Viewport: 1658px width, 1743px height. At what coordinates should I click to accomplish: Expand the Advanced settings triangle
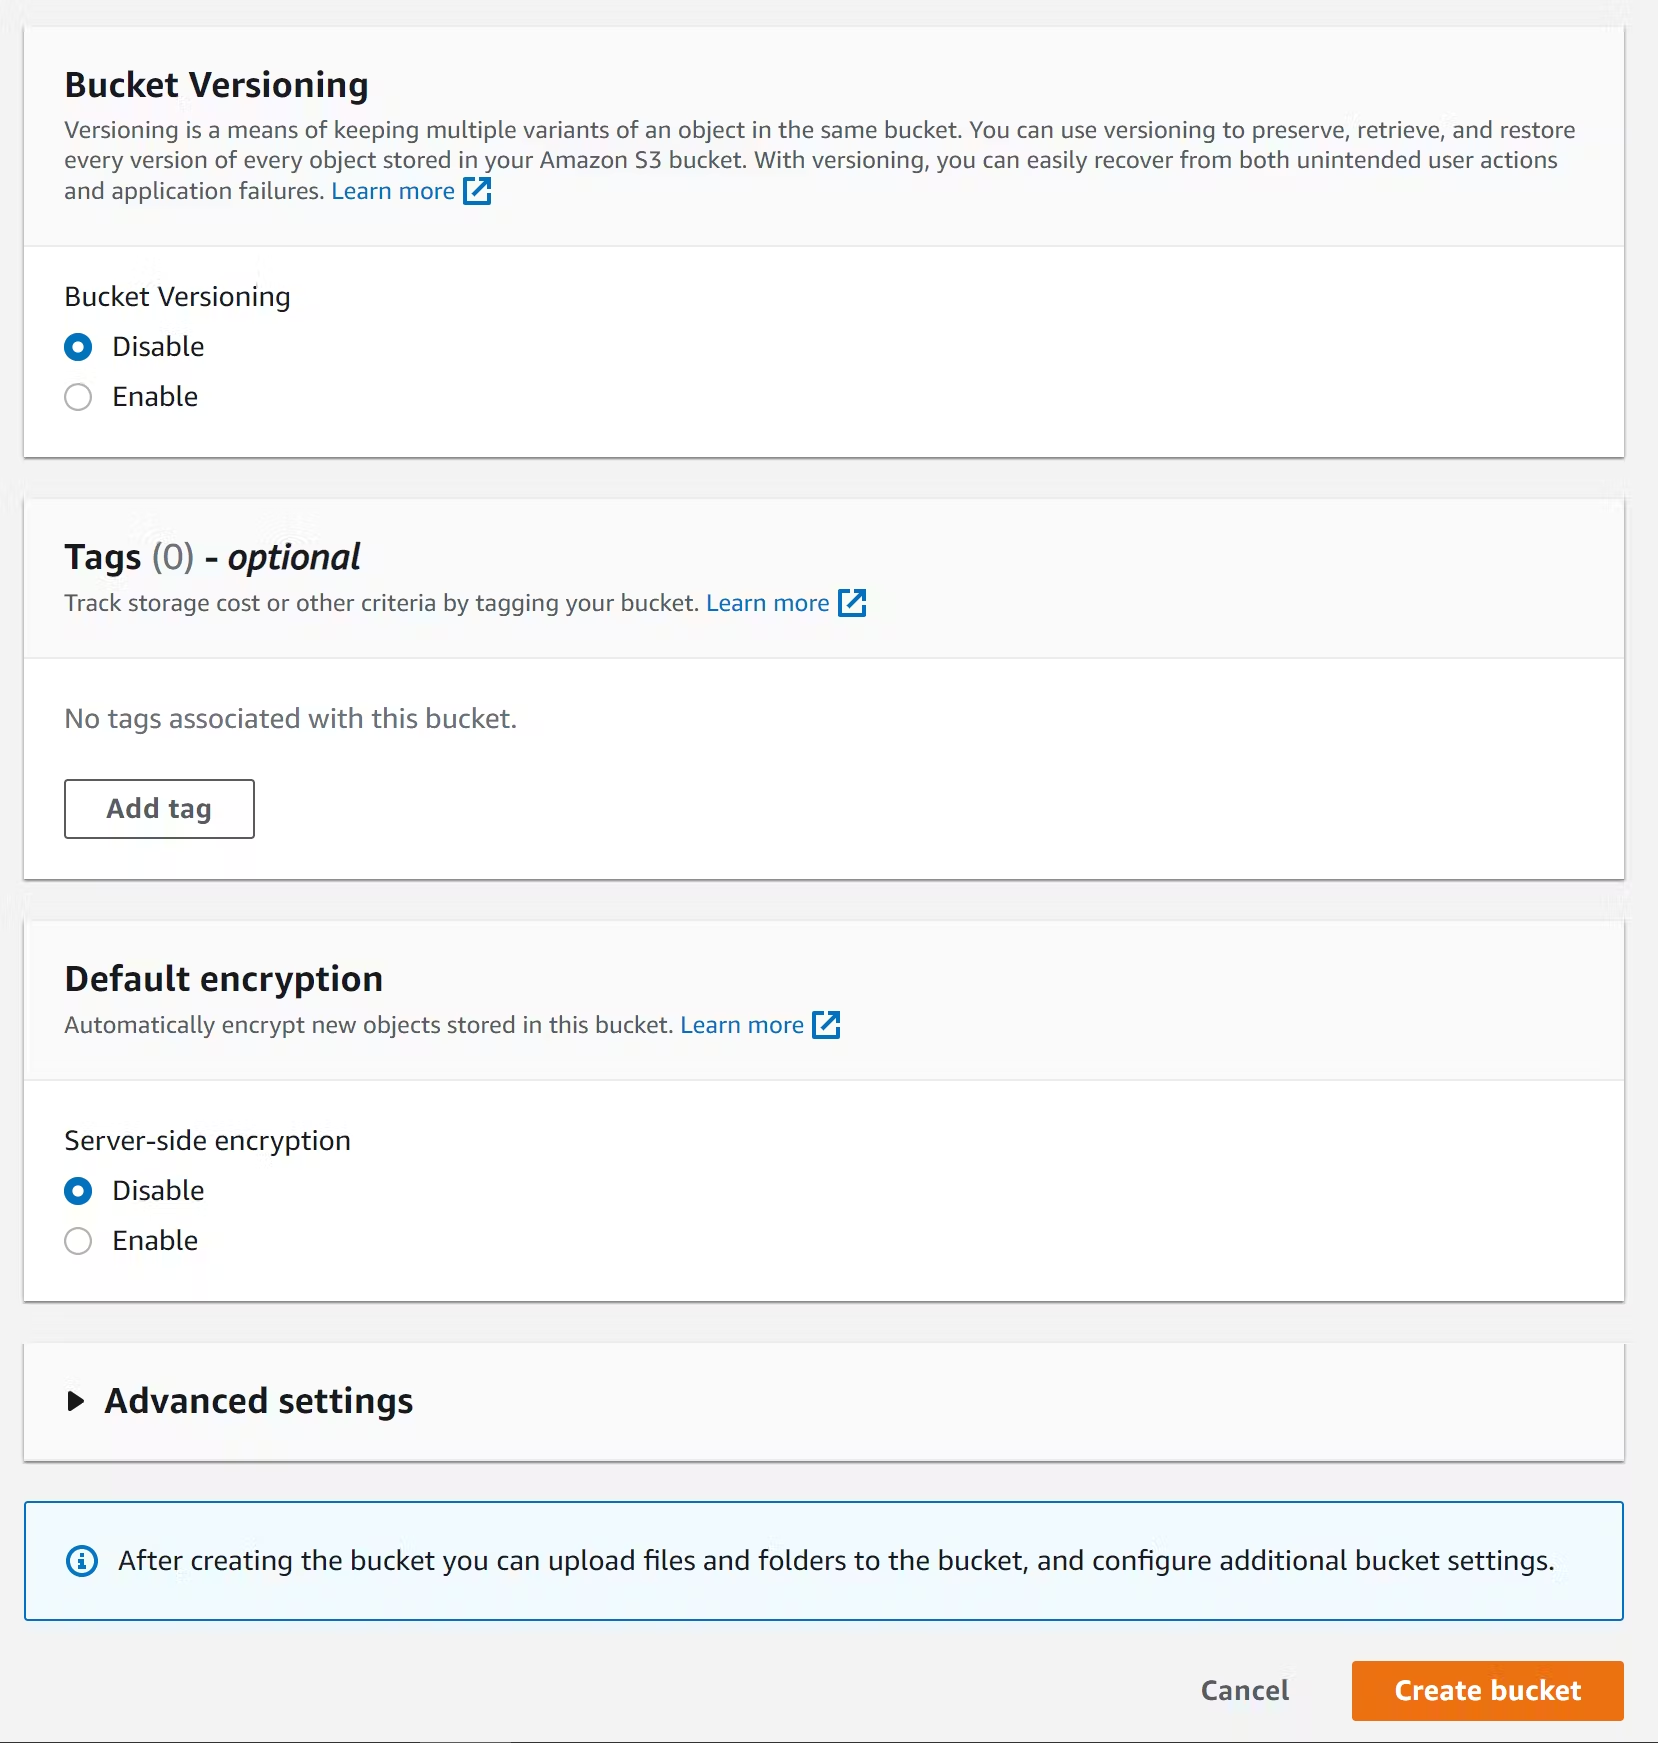76,1401
